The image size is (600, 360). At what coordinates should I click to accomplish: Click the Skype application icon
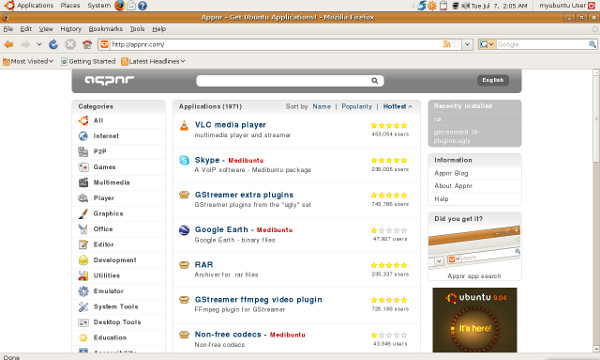click(184, 160)
